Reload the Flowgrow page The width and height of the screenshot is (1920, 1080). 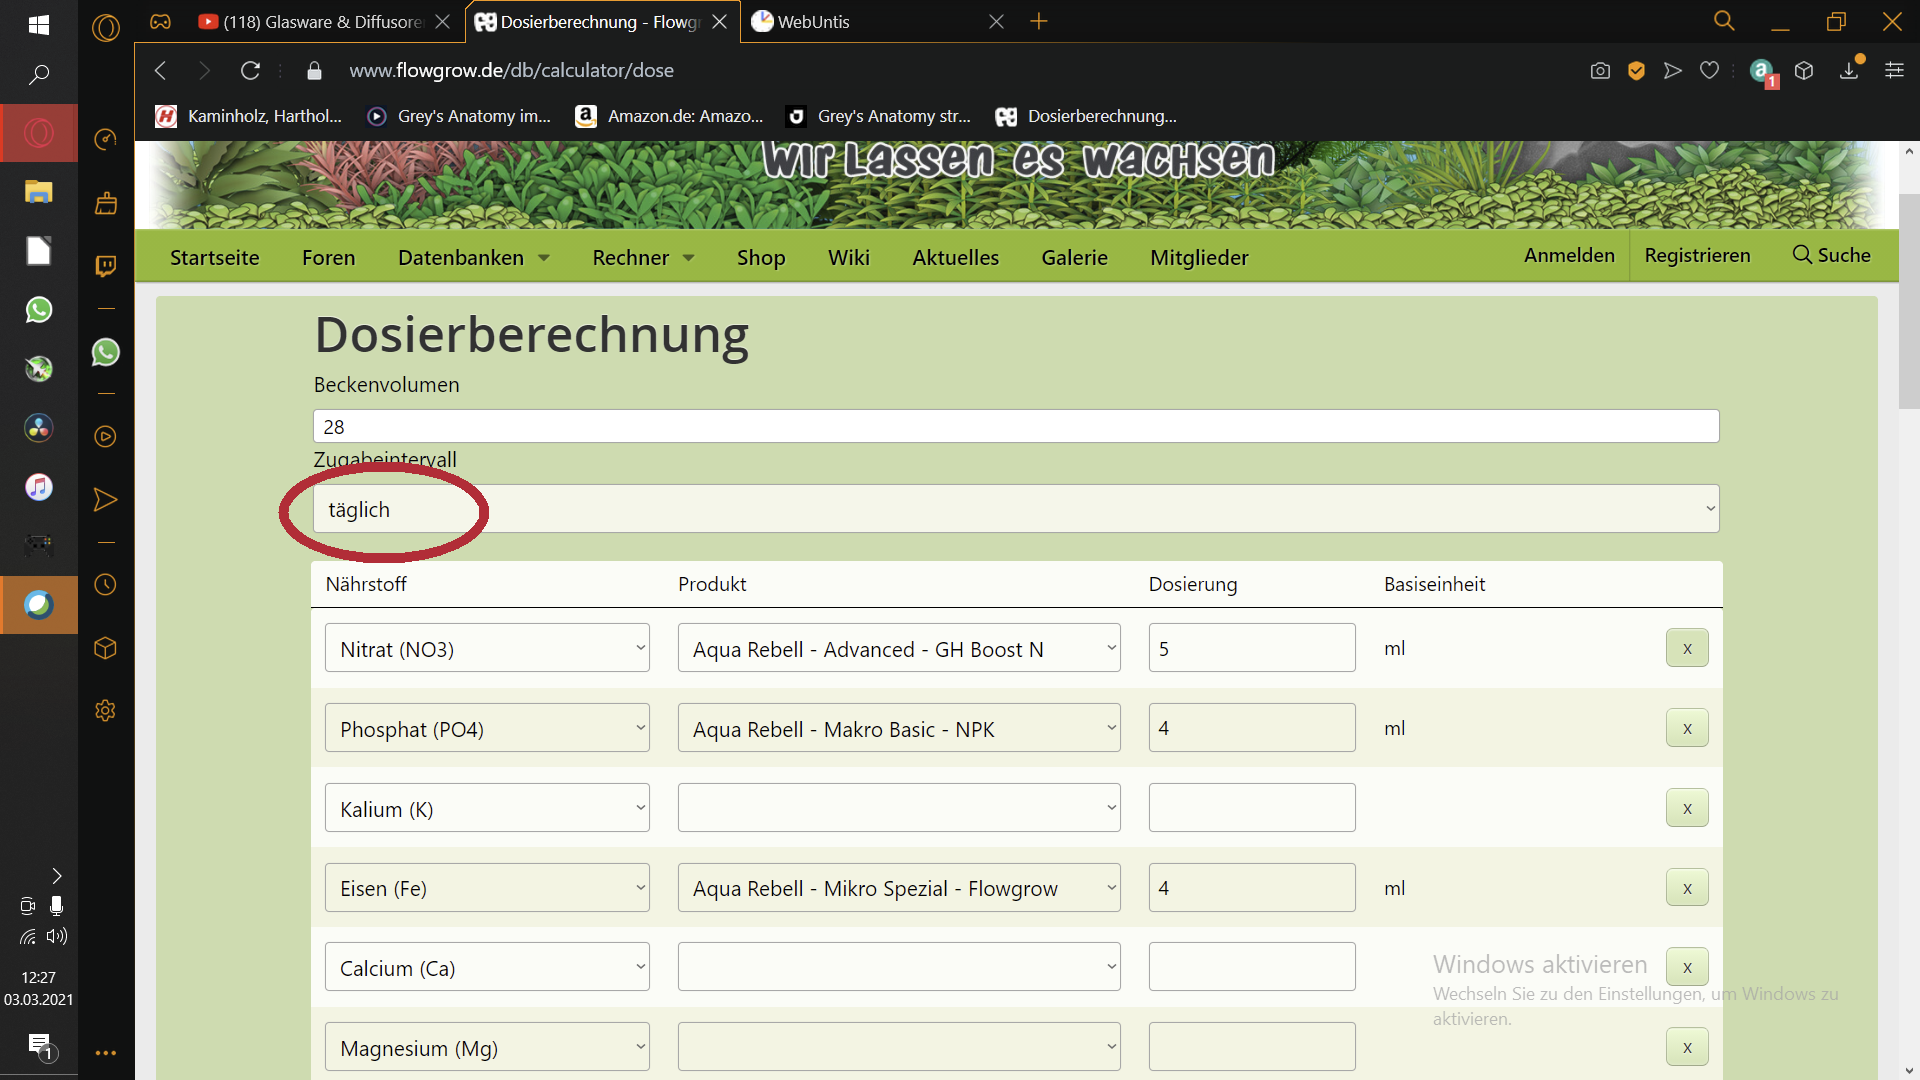tap(250, 70)
